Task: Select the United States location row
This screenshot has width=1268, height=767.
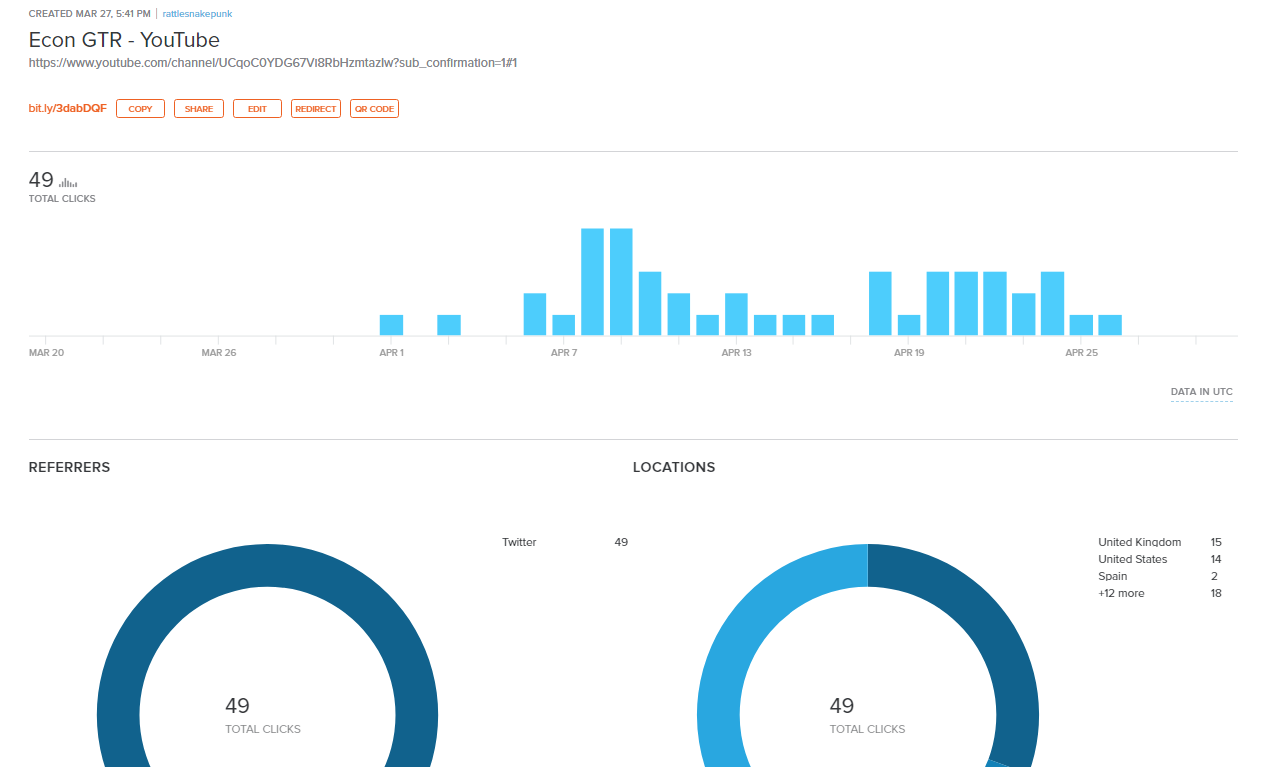Action: [1160, 559]
